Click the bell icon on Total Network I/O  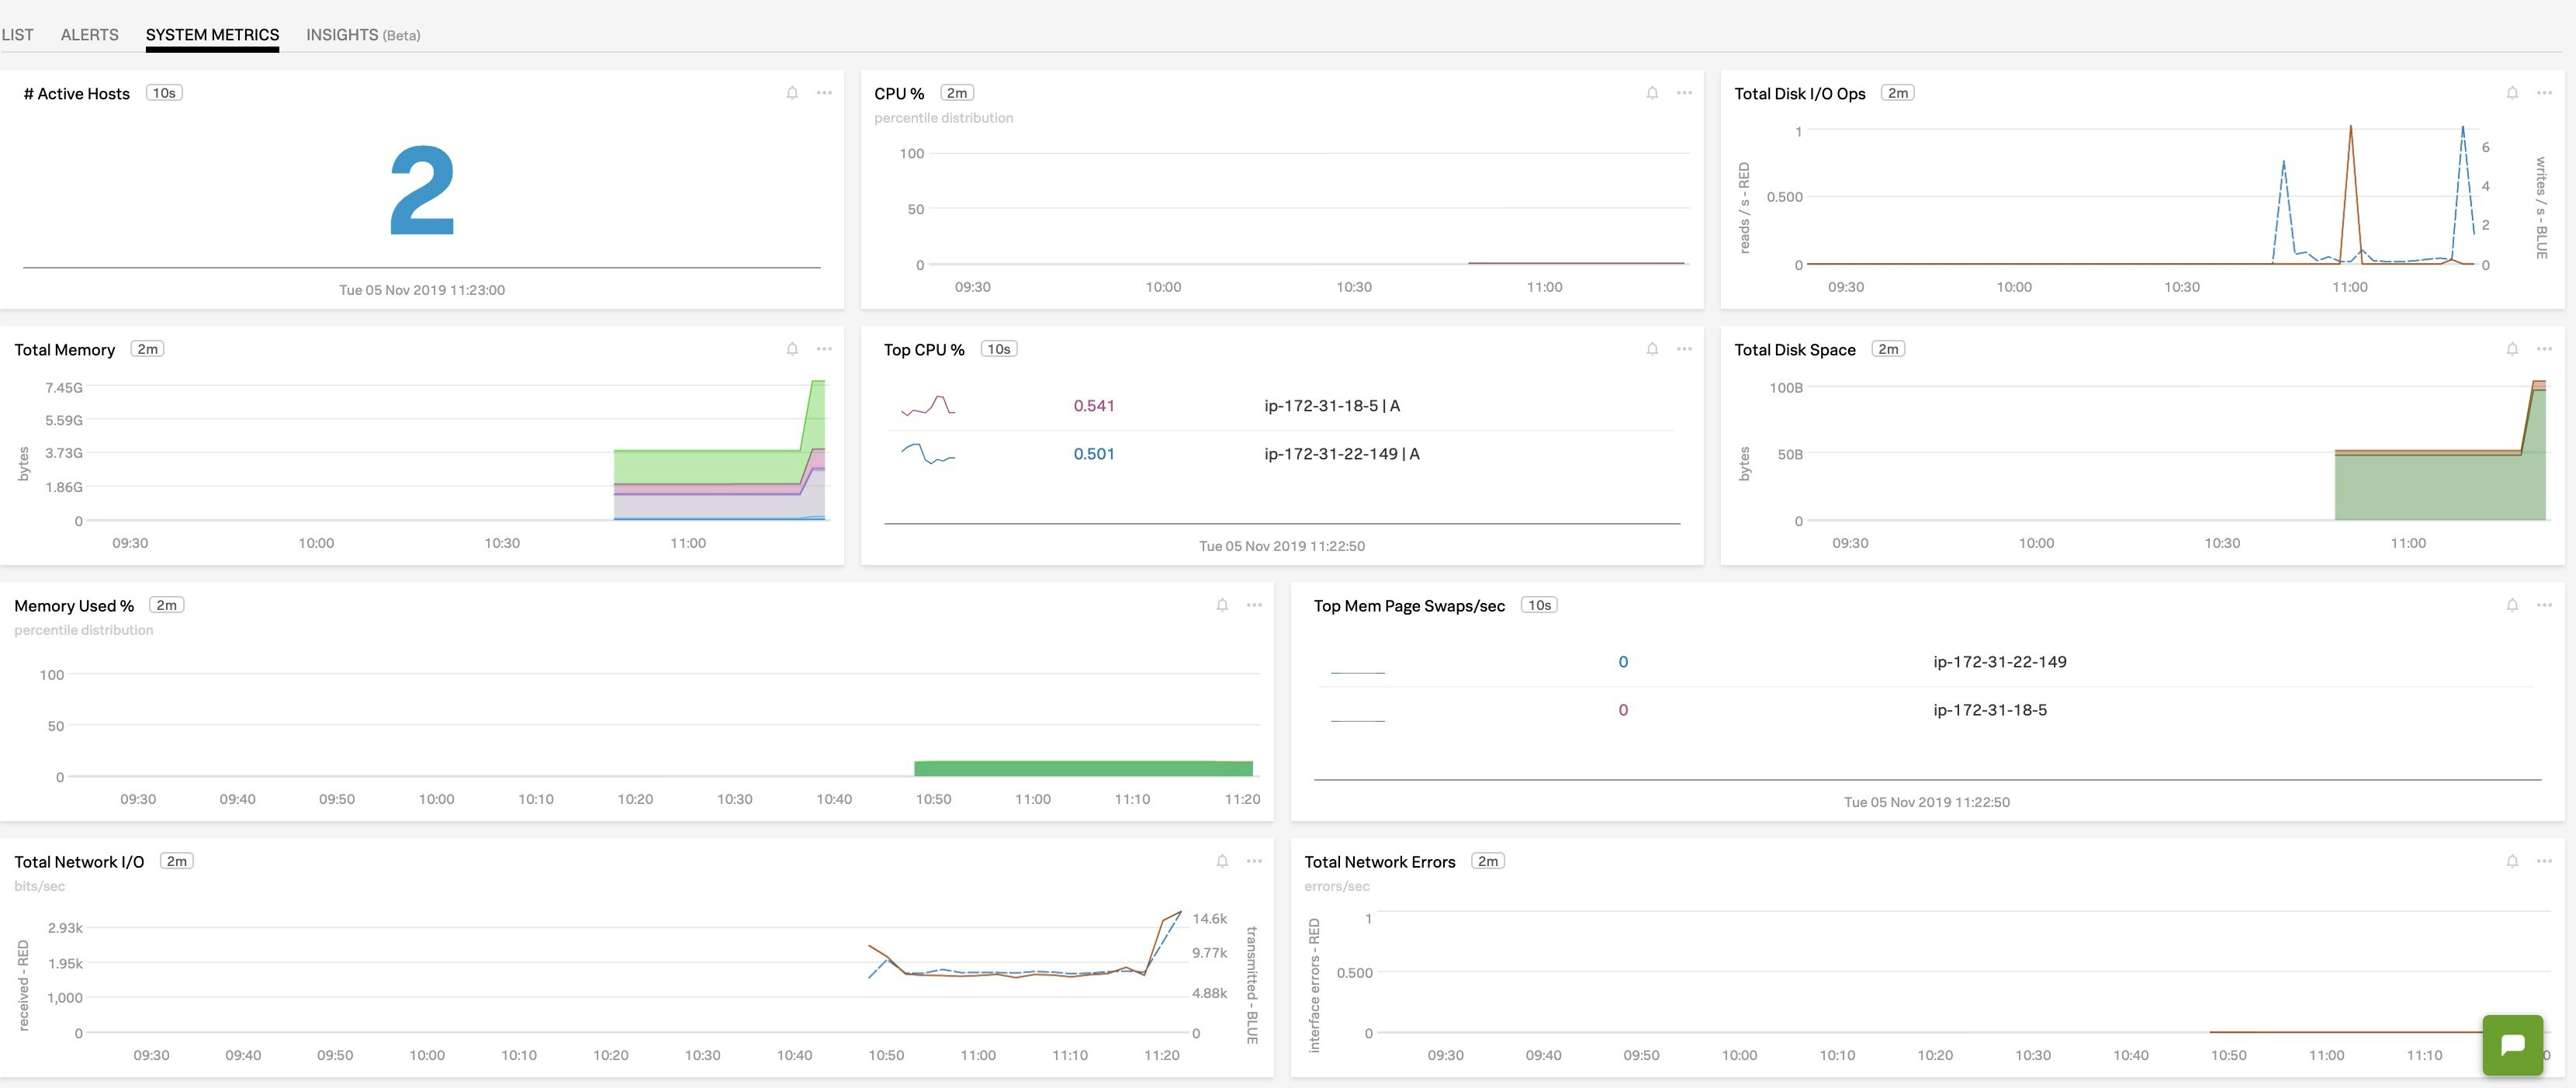1222,861
